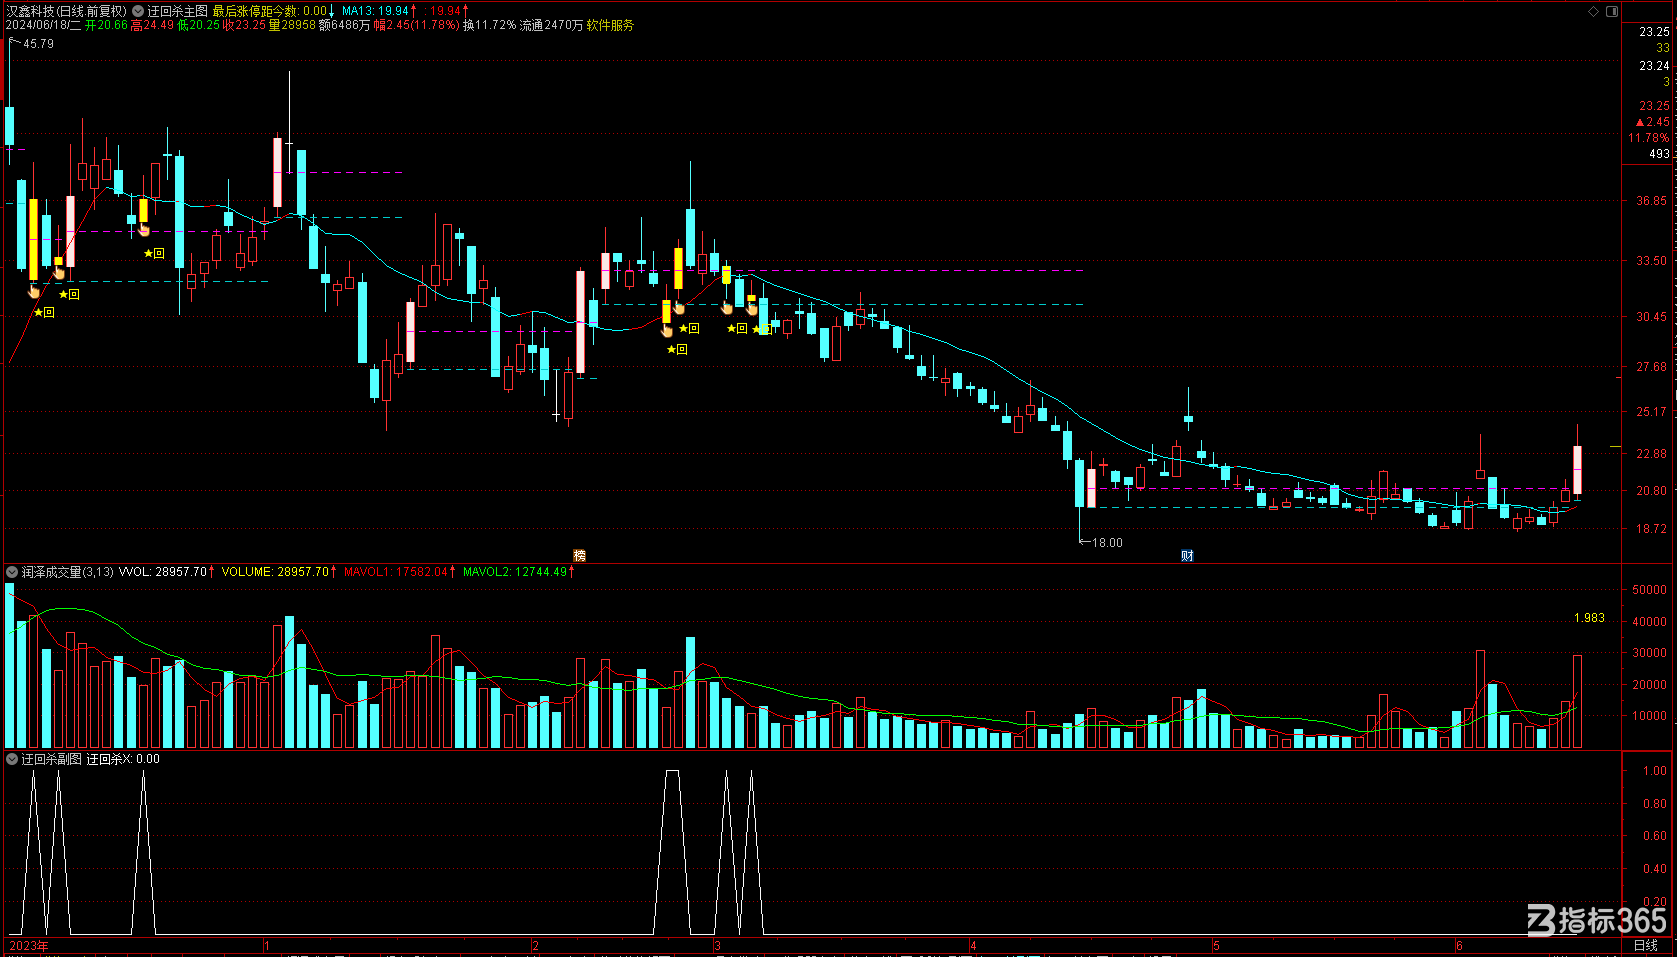Click the MAVOL2: 12744.49 label
Screen dimensions: 1677x957
pos(515,572)
